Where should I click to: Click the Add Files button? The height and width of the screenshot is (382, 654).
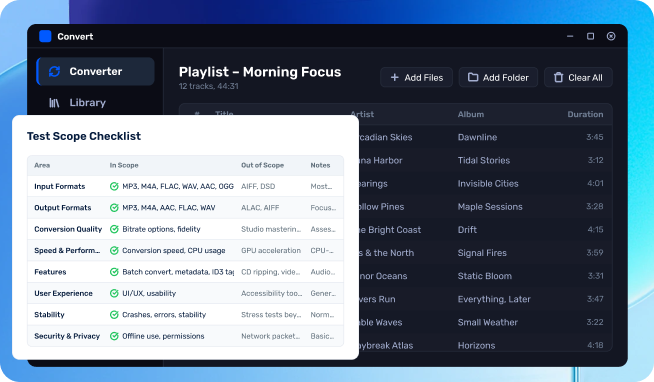point(416,78)
